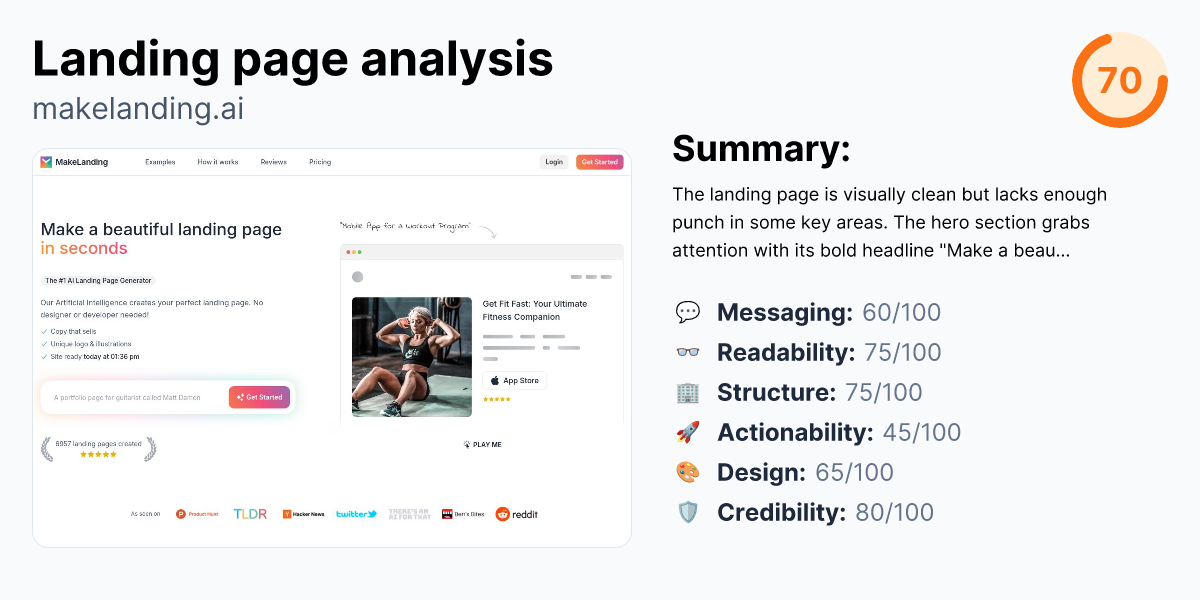
Task: Click the MakeLanding logo icon
Action: [x=46, y=161]
